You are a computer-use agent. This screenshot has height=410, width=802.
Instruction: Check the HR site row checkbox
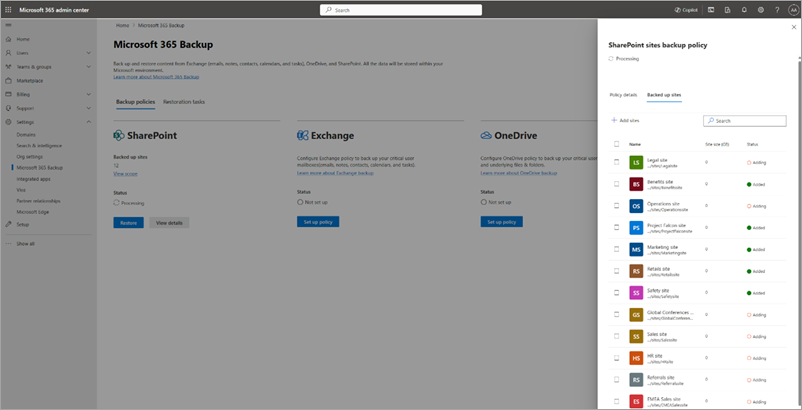pos(616,358)
